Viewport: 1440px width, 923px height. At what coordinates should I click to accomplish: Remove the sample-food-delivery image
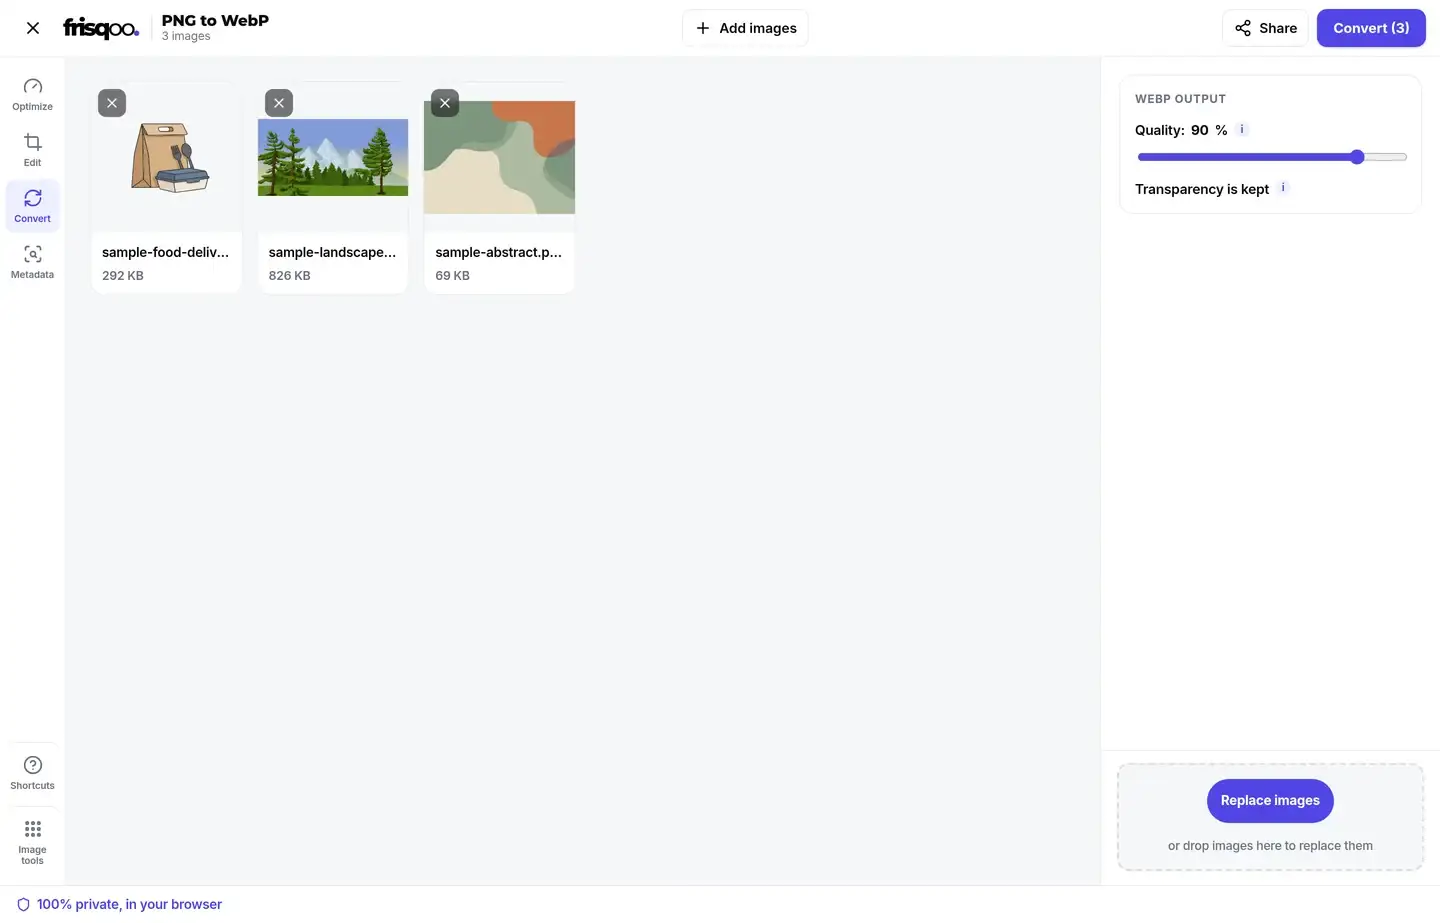click(112, 103)
